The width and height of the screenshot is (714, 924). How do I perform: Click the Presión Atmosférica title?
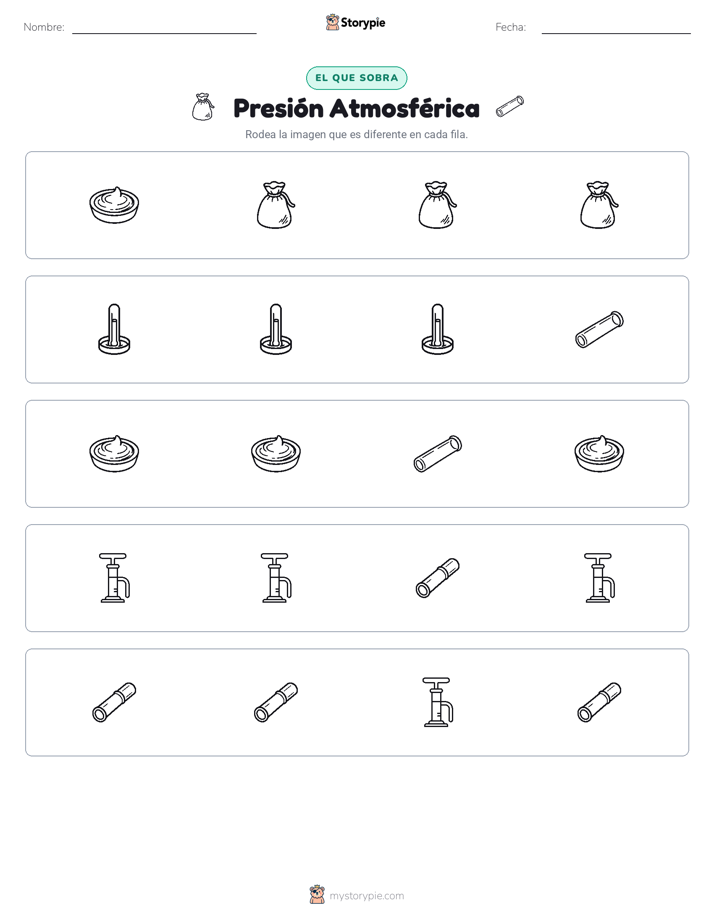coord(356,108)
